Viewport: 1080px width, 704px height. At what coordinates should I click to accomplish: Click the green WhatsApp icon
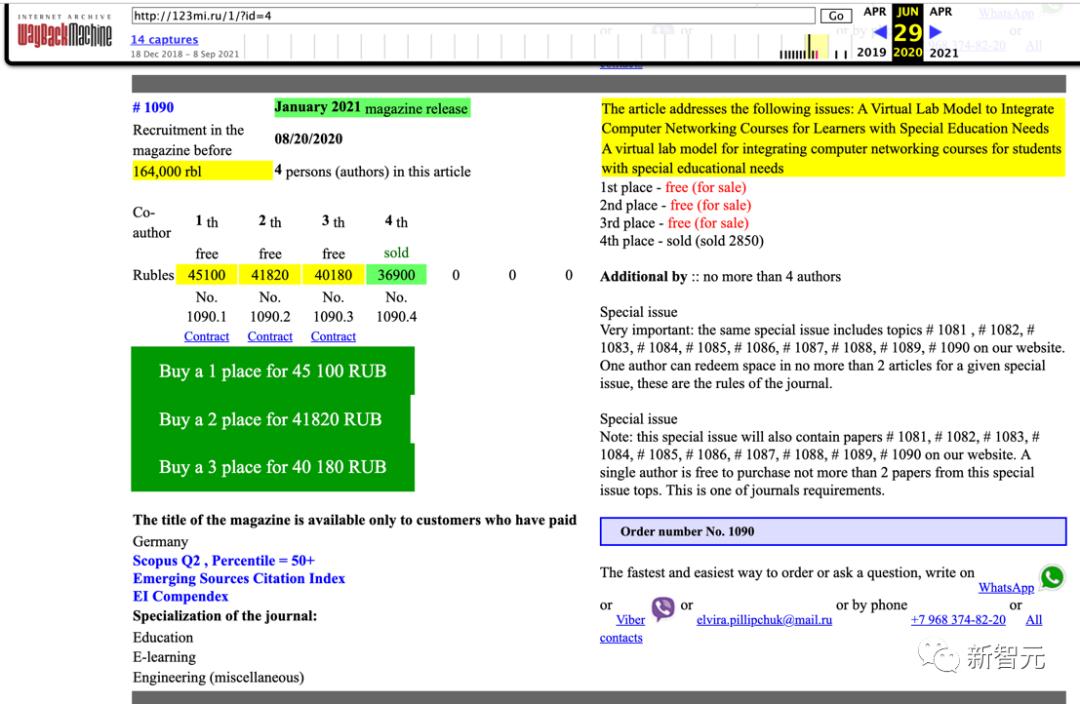click(x=1052, y=578)
